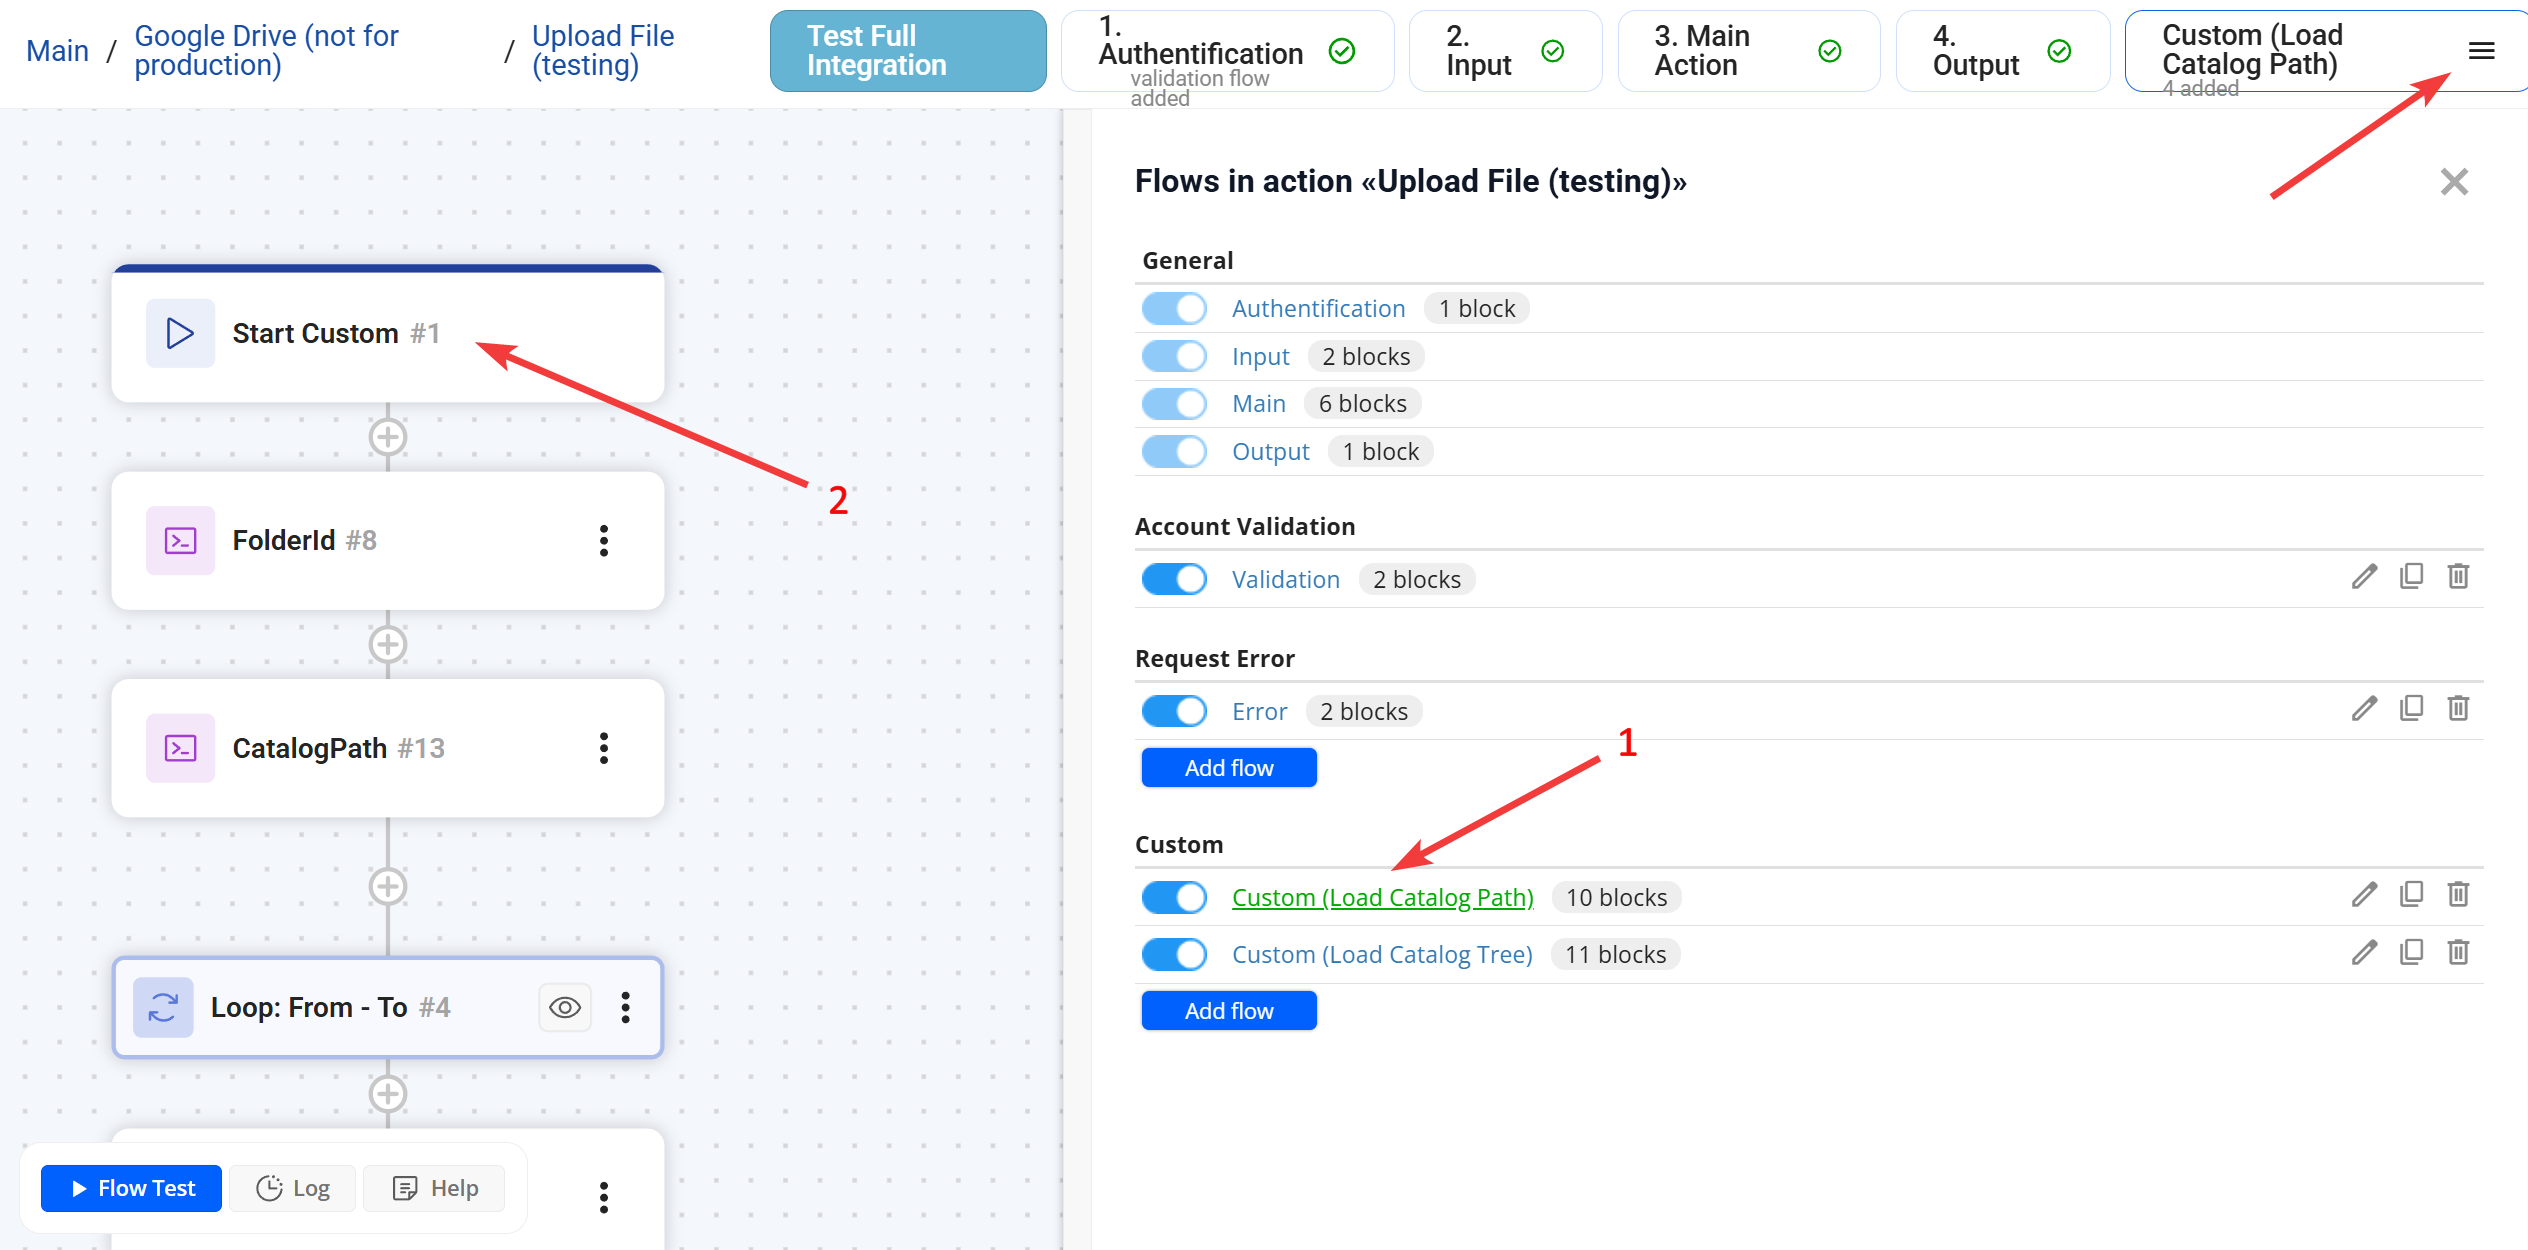This screenshot has width=2528, height=1250.
Task: Click the loop icon on Loop: From - To block
Action: 163,1007
